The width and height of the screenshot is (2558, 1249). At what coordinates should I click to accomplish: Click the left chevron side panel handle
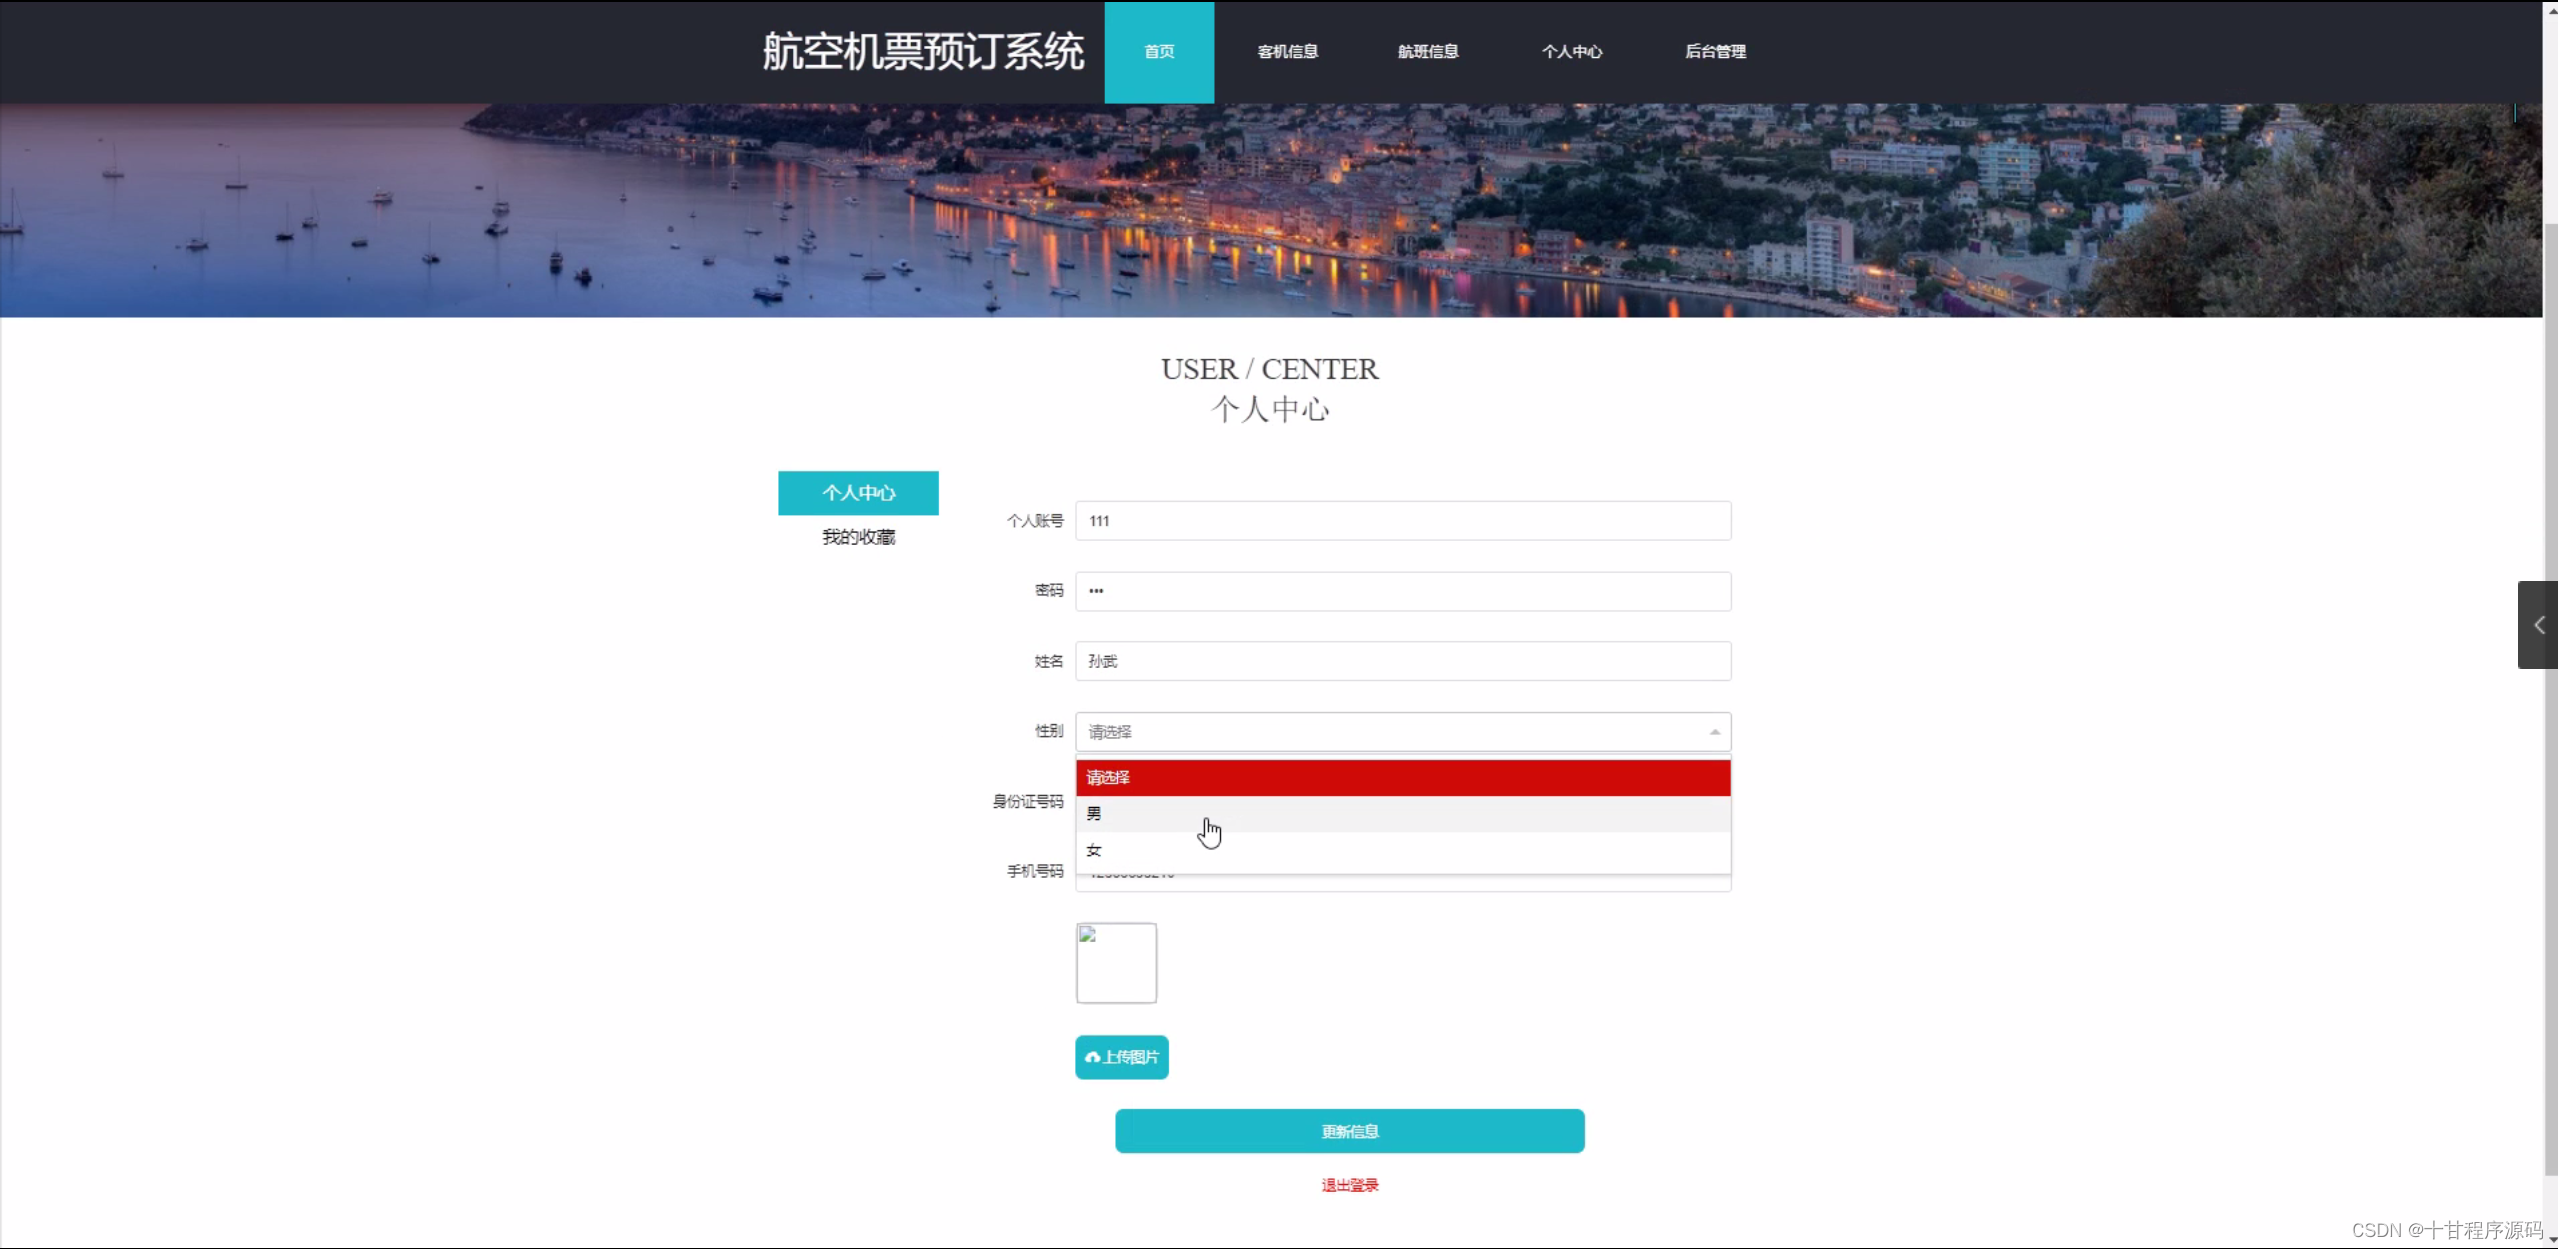tap(2538, 625)
